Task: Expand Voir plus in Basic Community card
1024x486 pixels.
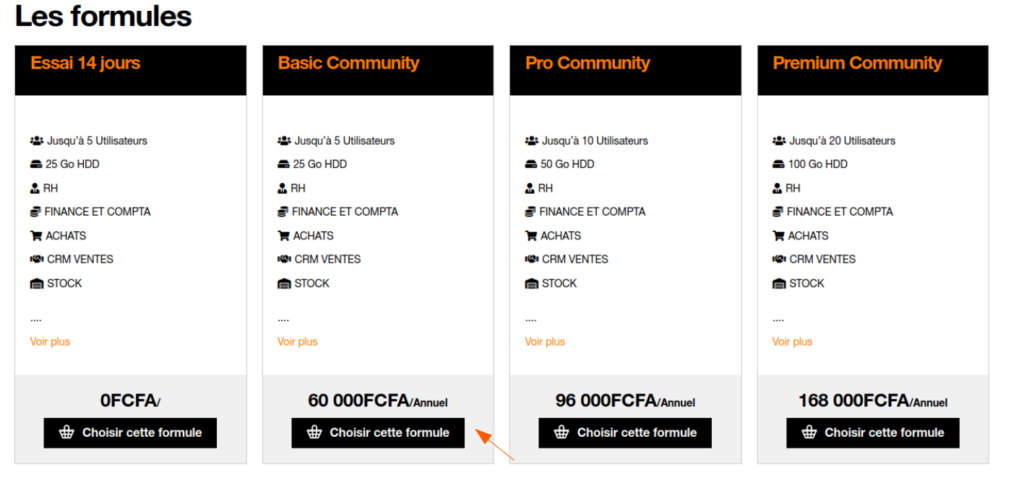Action: pyautogui.click(x=297, y=342)
